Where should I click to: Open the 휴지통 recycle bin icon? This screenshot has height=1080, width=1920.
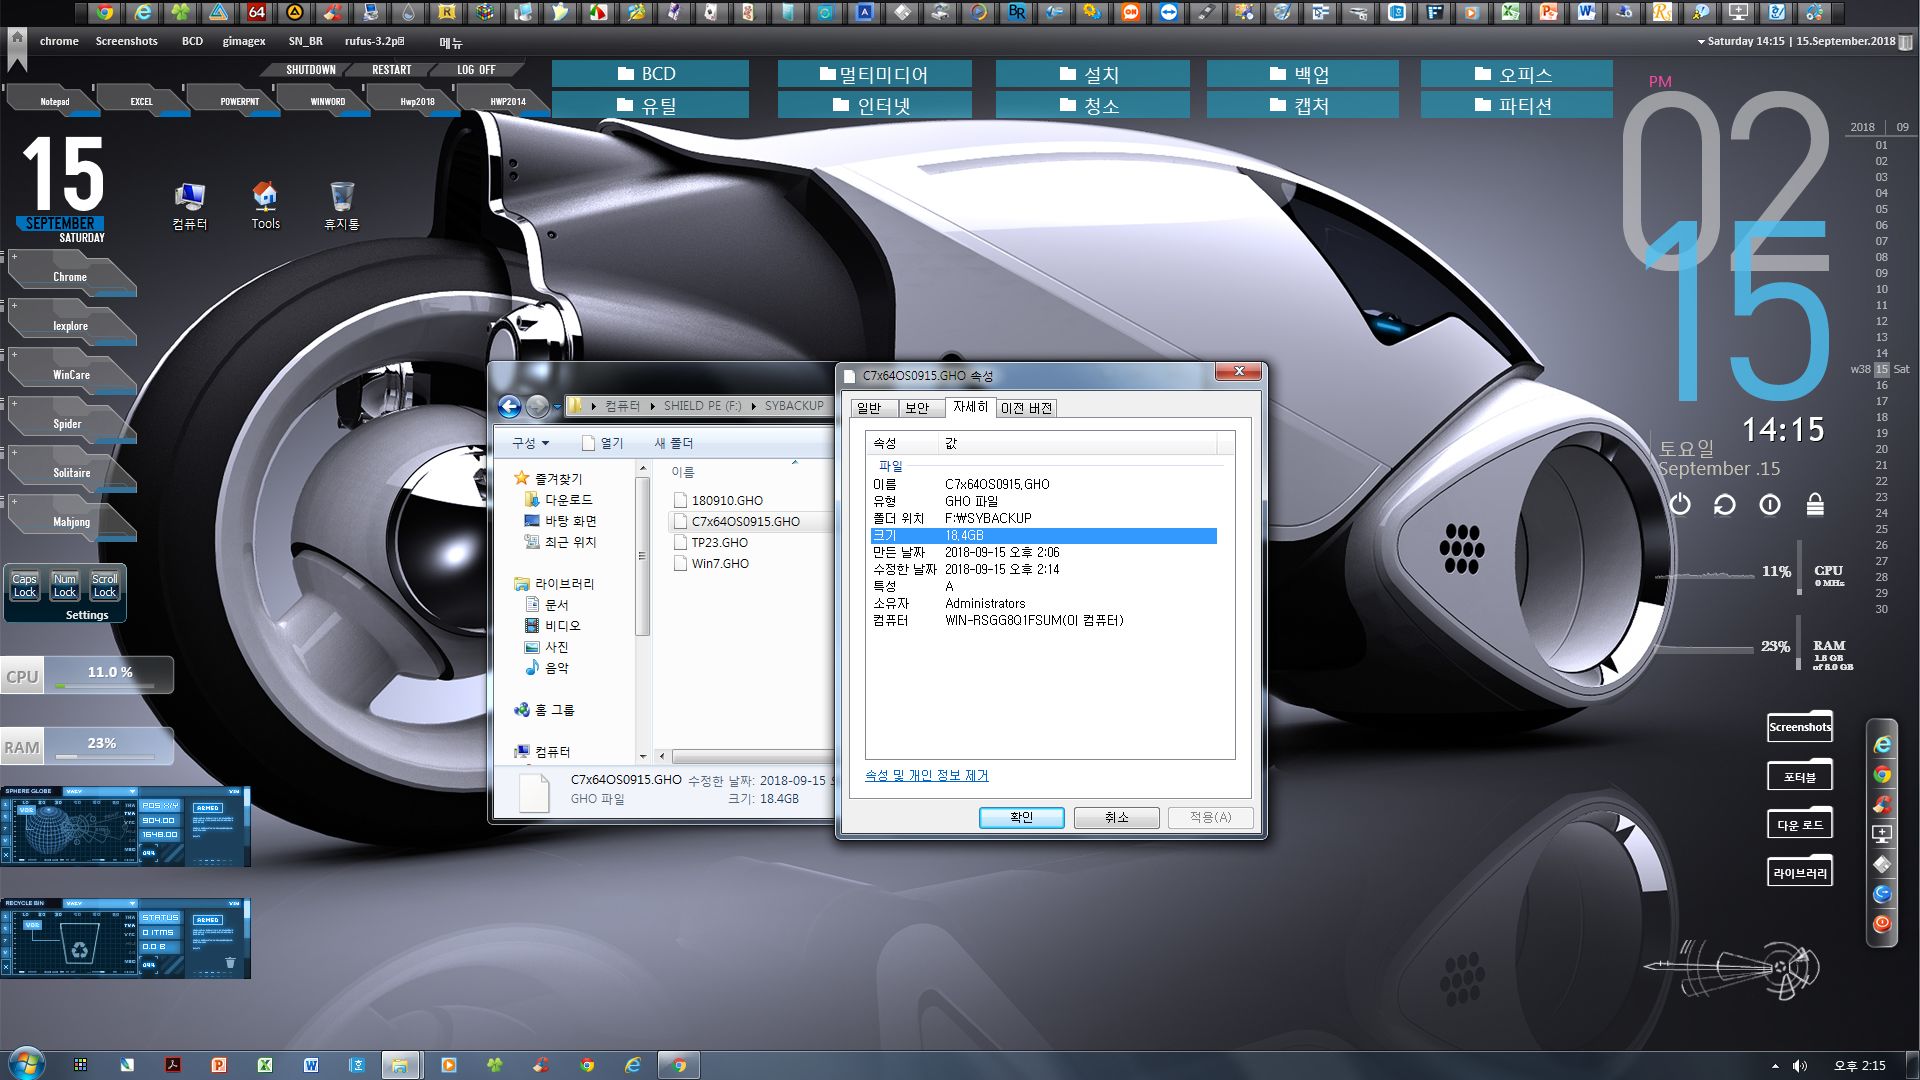341,206
